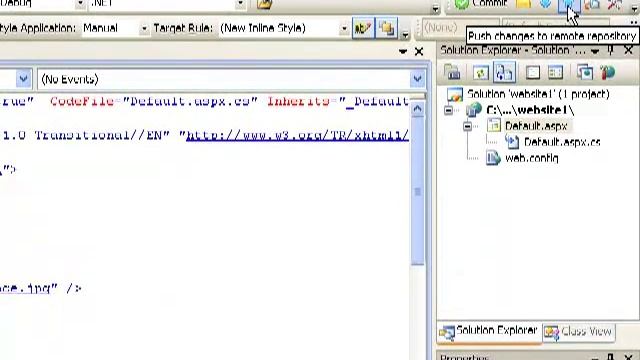The height and width of the screenshot is (360, 640).
Task: Click the yellow stacked squares icon after Target Rule
Action: click(387, 28)
